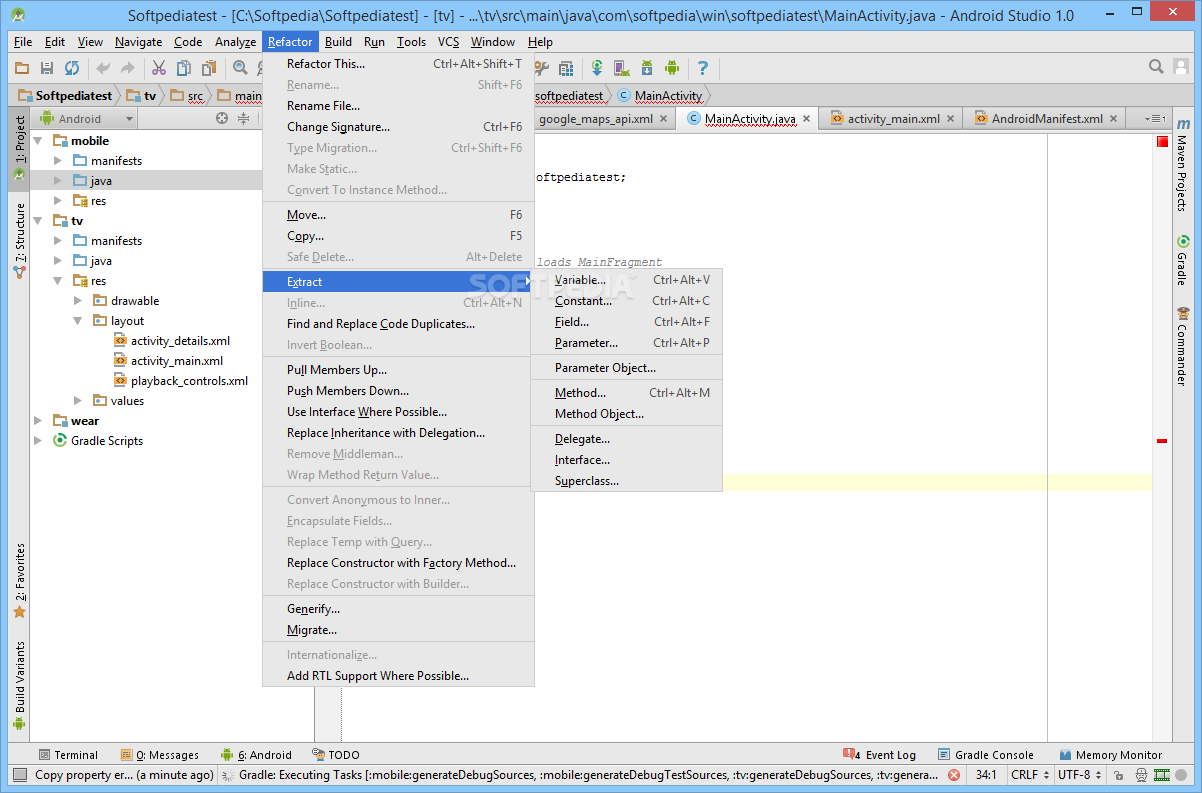
Task: Click the Cut scissors icon
Action: pyautogui.click(x=158, y=68)
